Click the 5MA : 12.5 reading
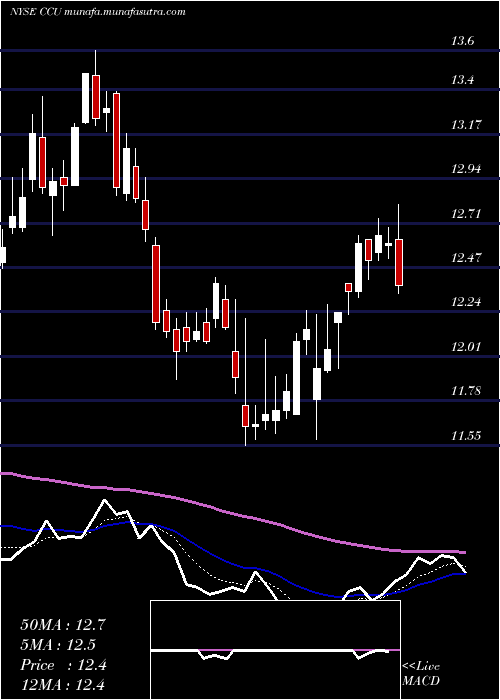Screen dimensions: 500x700 (x=58, y=645)
